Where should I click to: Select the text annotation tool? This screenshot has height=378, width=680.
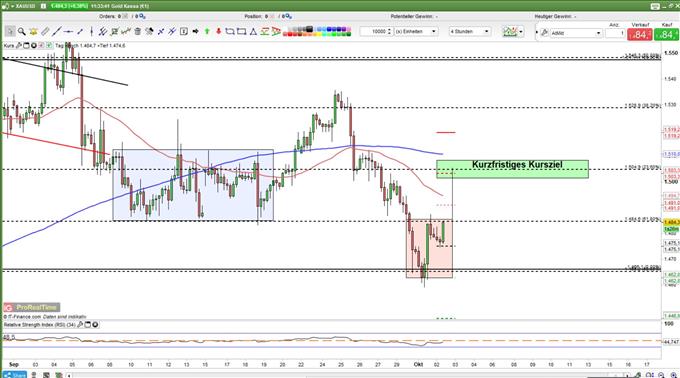pyautogui.click(x=184, y=31)
